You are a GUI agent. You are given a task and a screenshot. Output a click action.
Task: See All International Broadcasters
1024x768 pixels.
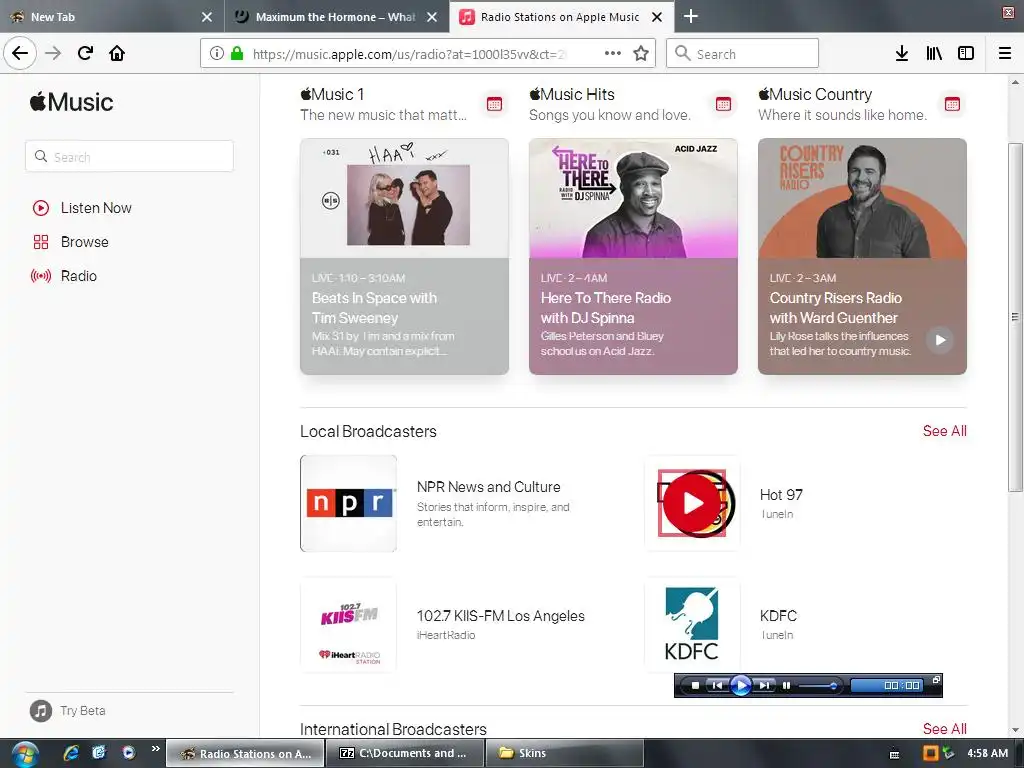pos(944,729)
